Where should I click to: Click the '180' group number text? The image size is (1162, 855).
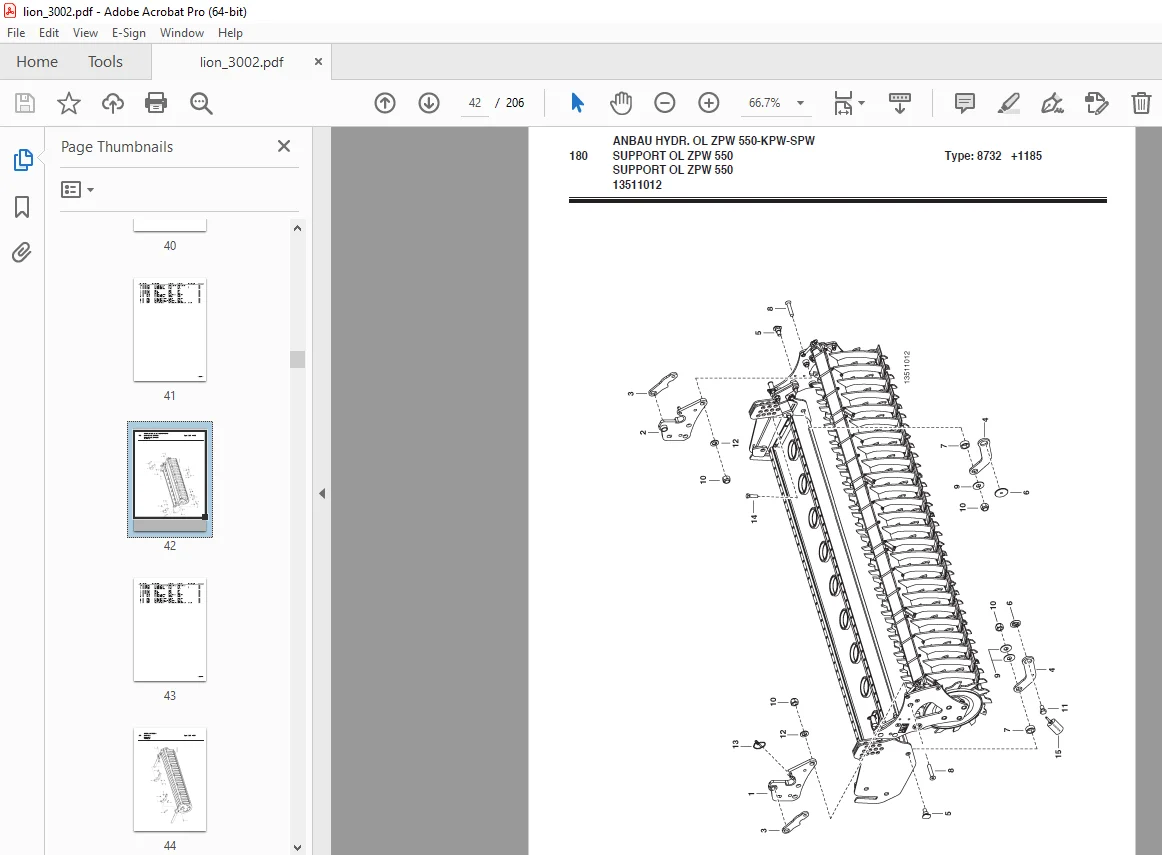[578, 156]
